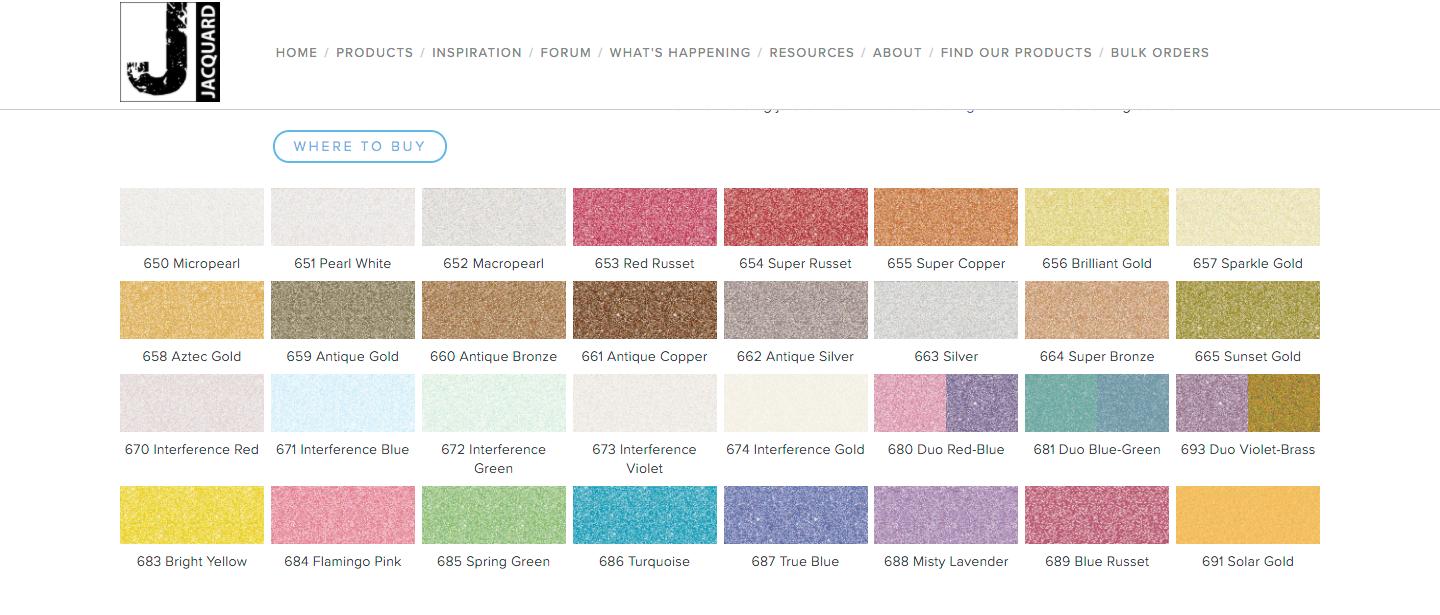Click the Where to Buy button
This screenshot has height=615, width=1440.
point(360,146)
